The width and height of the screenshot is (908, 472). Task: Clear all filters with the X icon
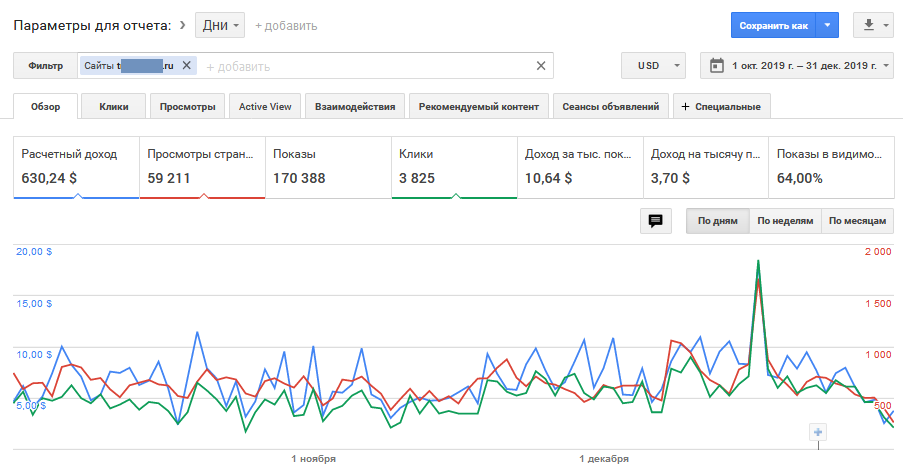(x=541, y=66)
